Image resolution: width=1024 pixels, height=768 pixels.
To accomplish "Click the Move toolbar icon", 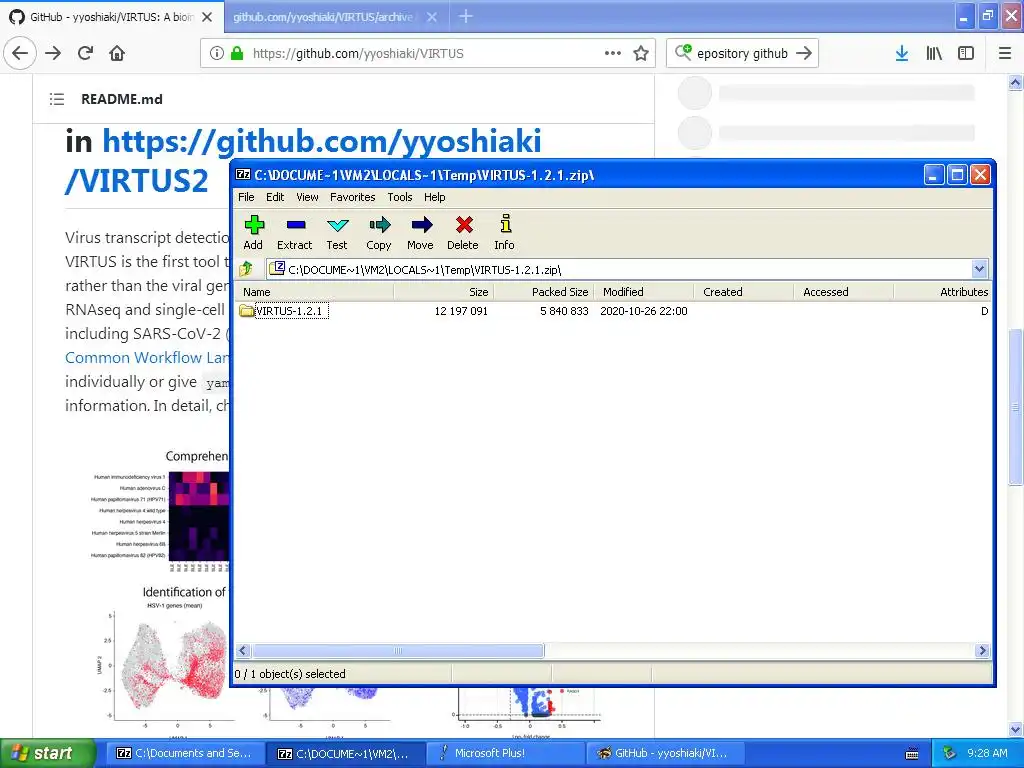I will pyautogui.click(x=421, y=233).
